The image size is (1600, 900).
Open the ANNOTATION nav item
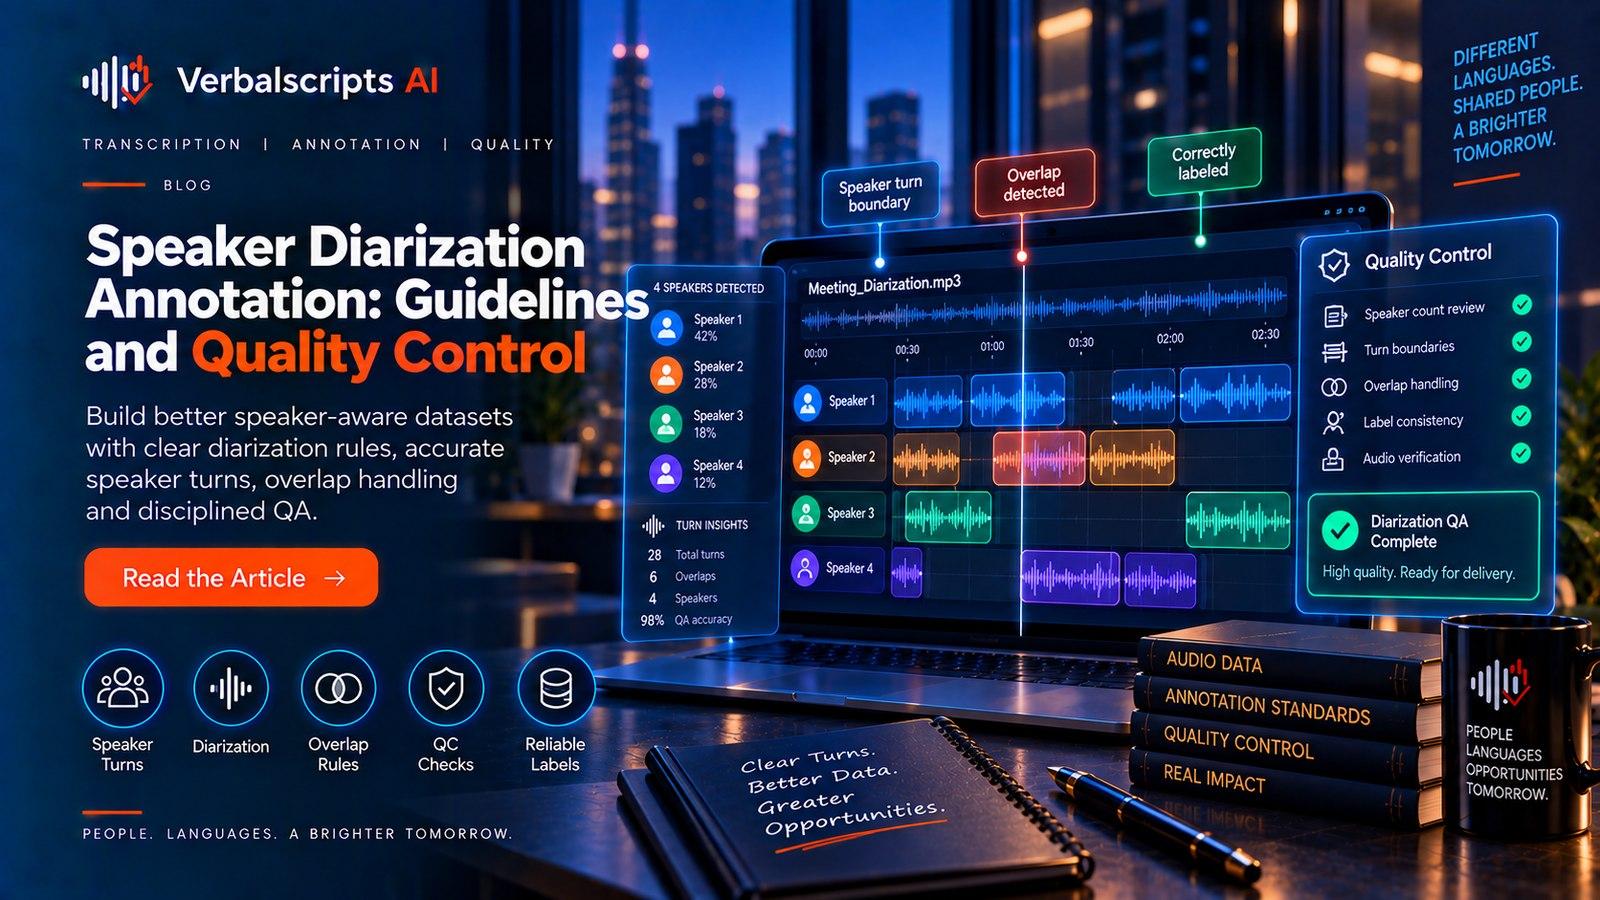point(357,144)
